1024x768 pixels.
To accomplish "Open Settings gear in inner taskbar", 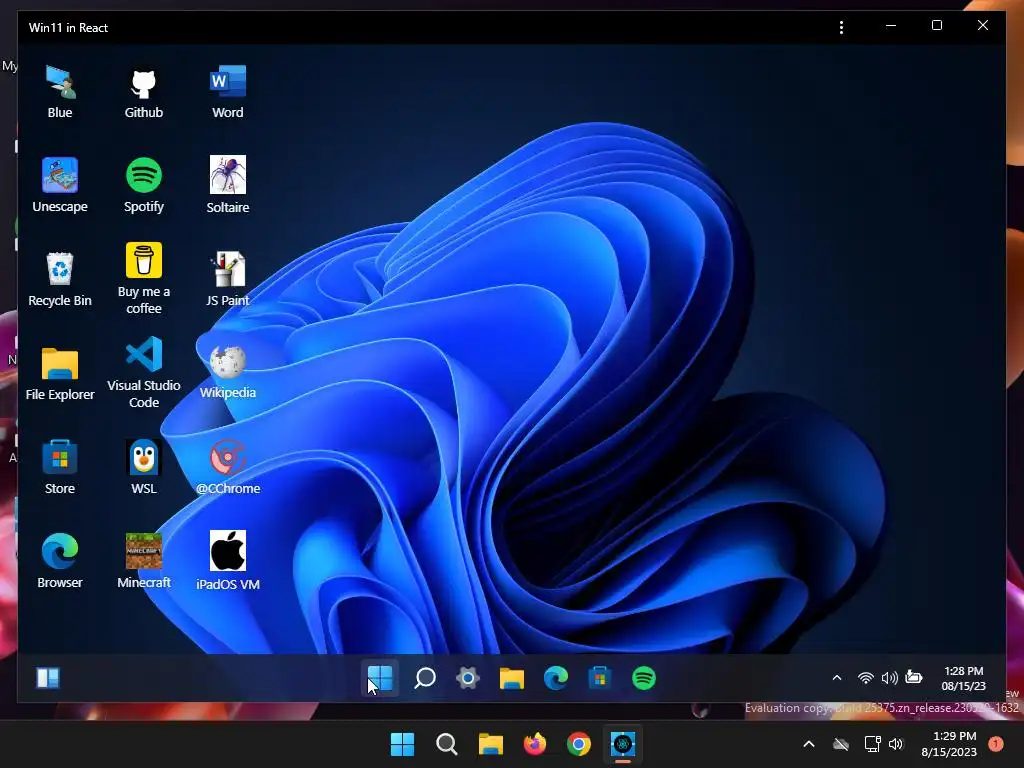I will pyautogui.click(x=468, y=678).
